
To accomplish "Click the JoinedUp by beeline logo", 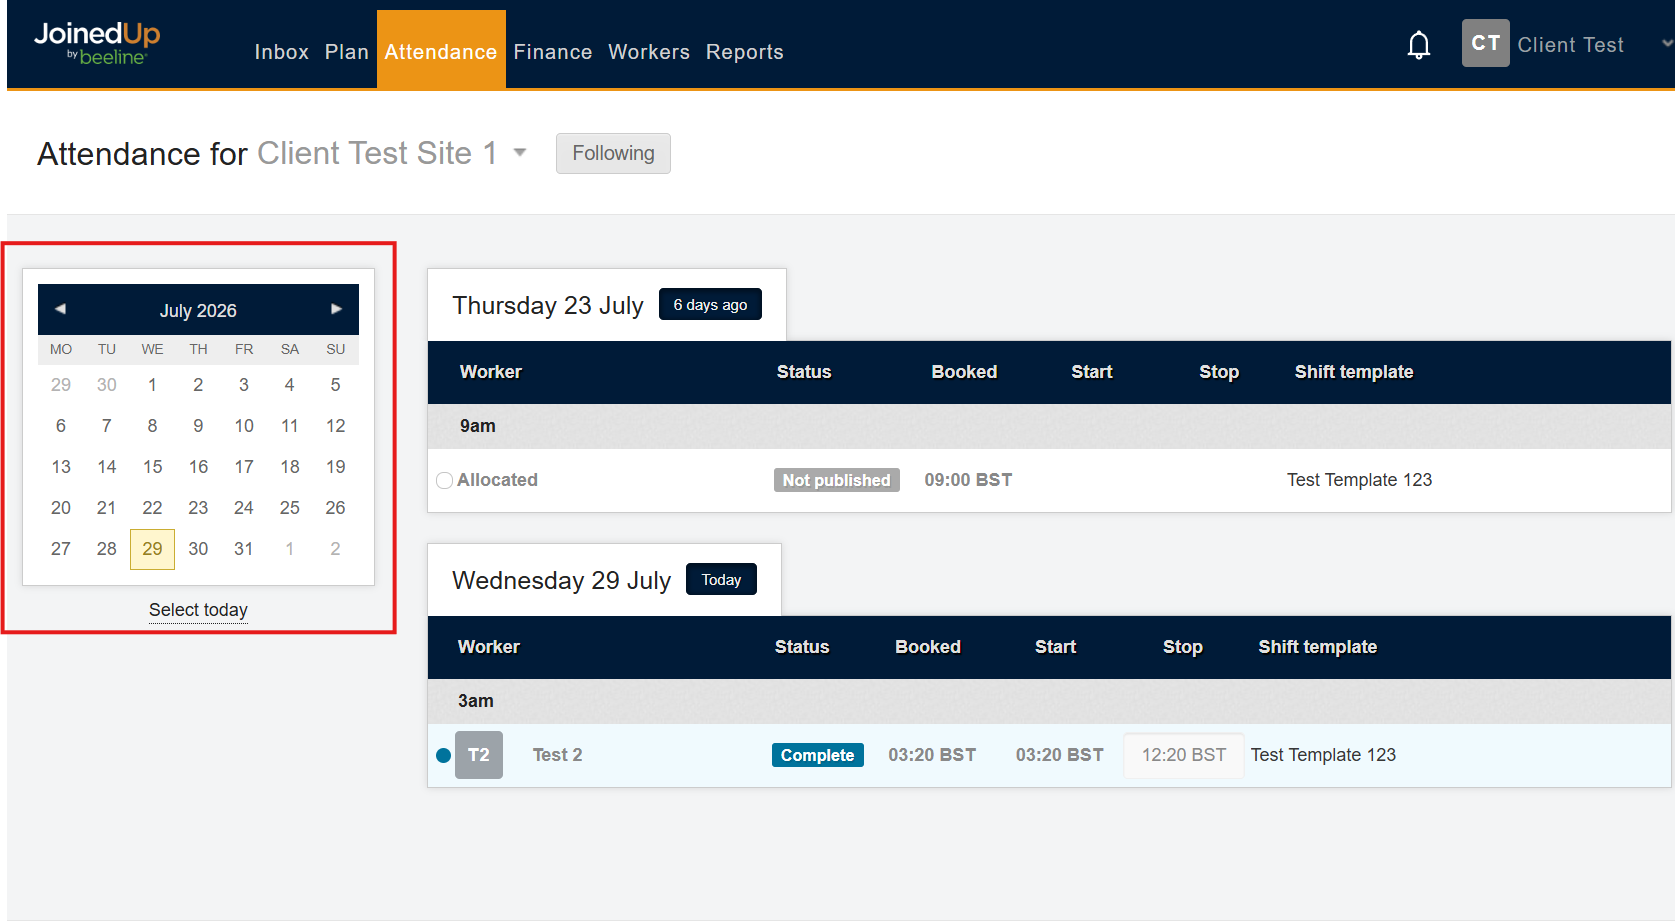I will (x=97, y=44).
